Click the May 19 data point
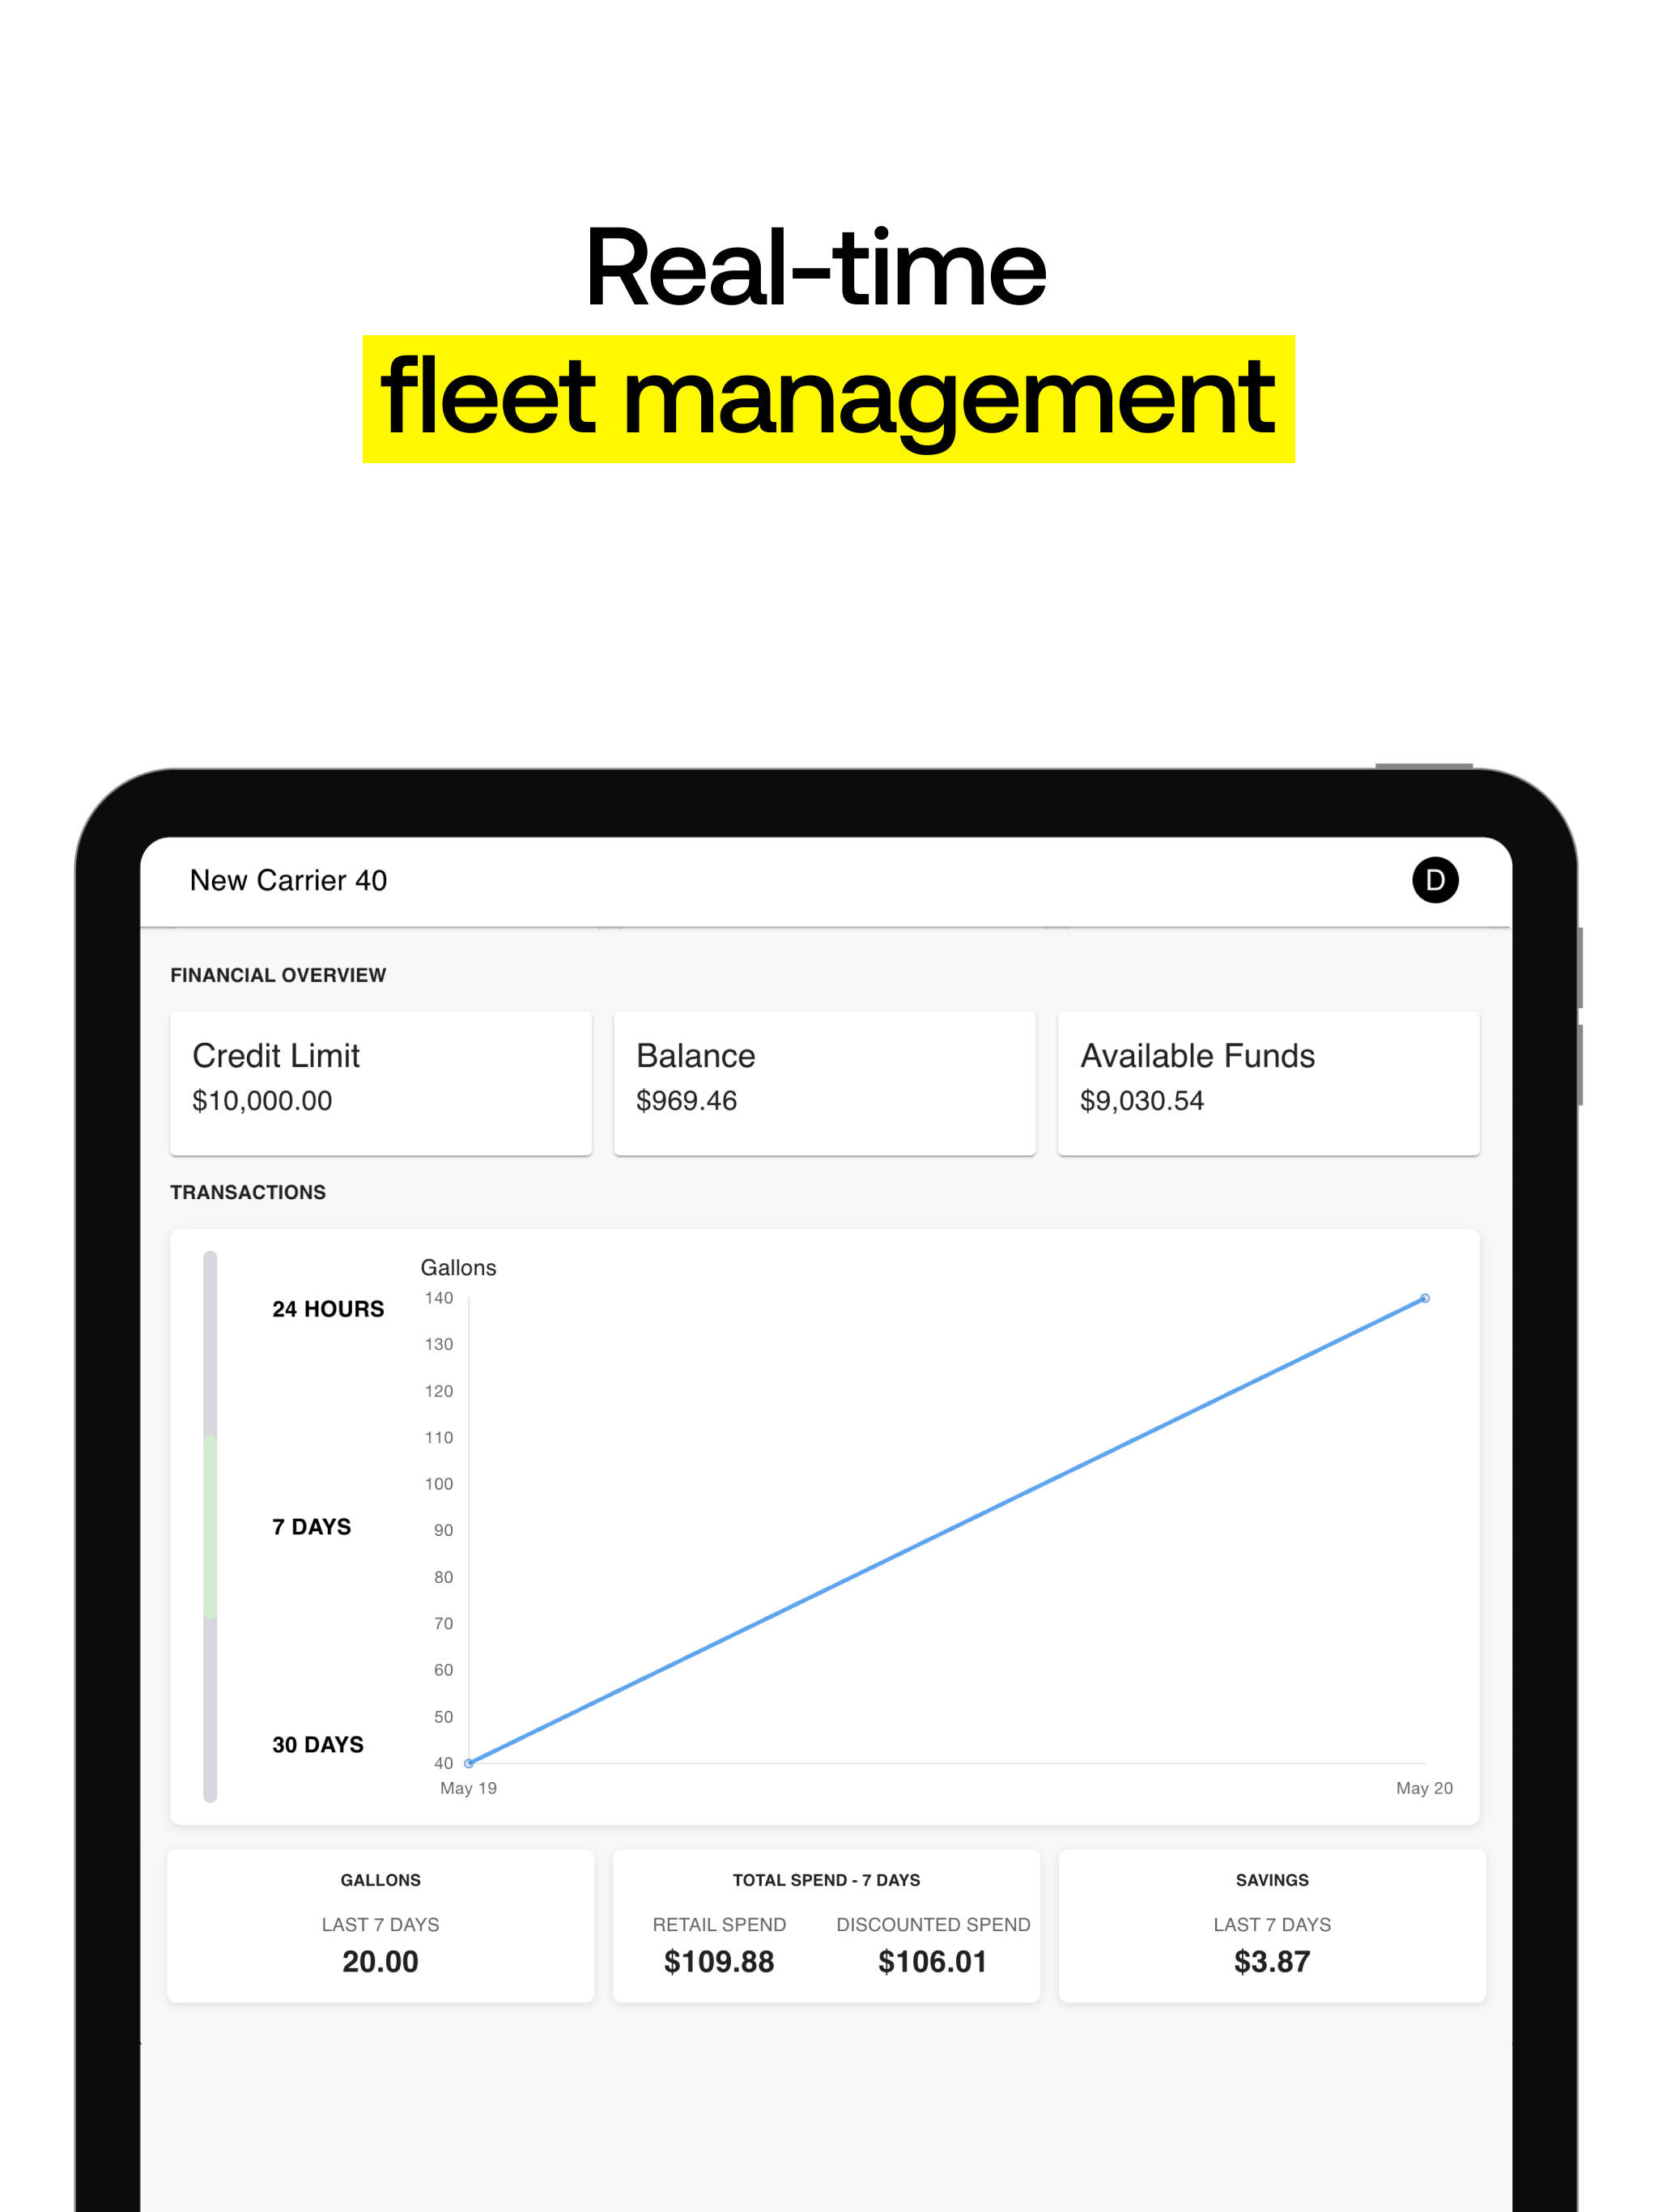 [x=469, y=1763]
